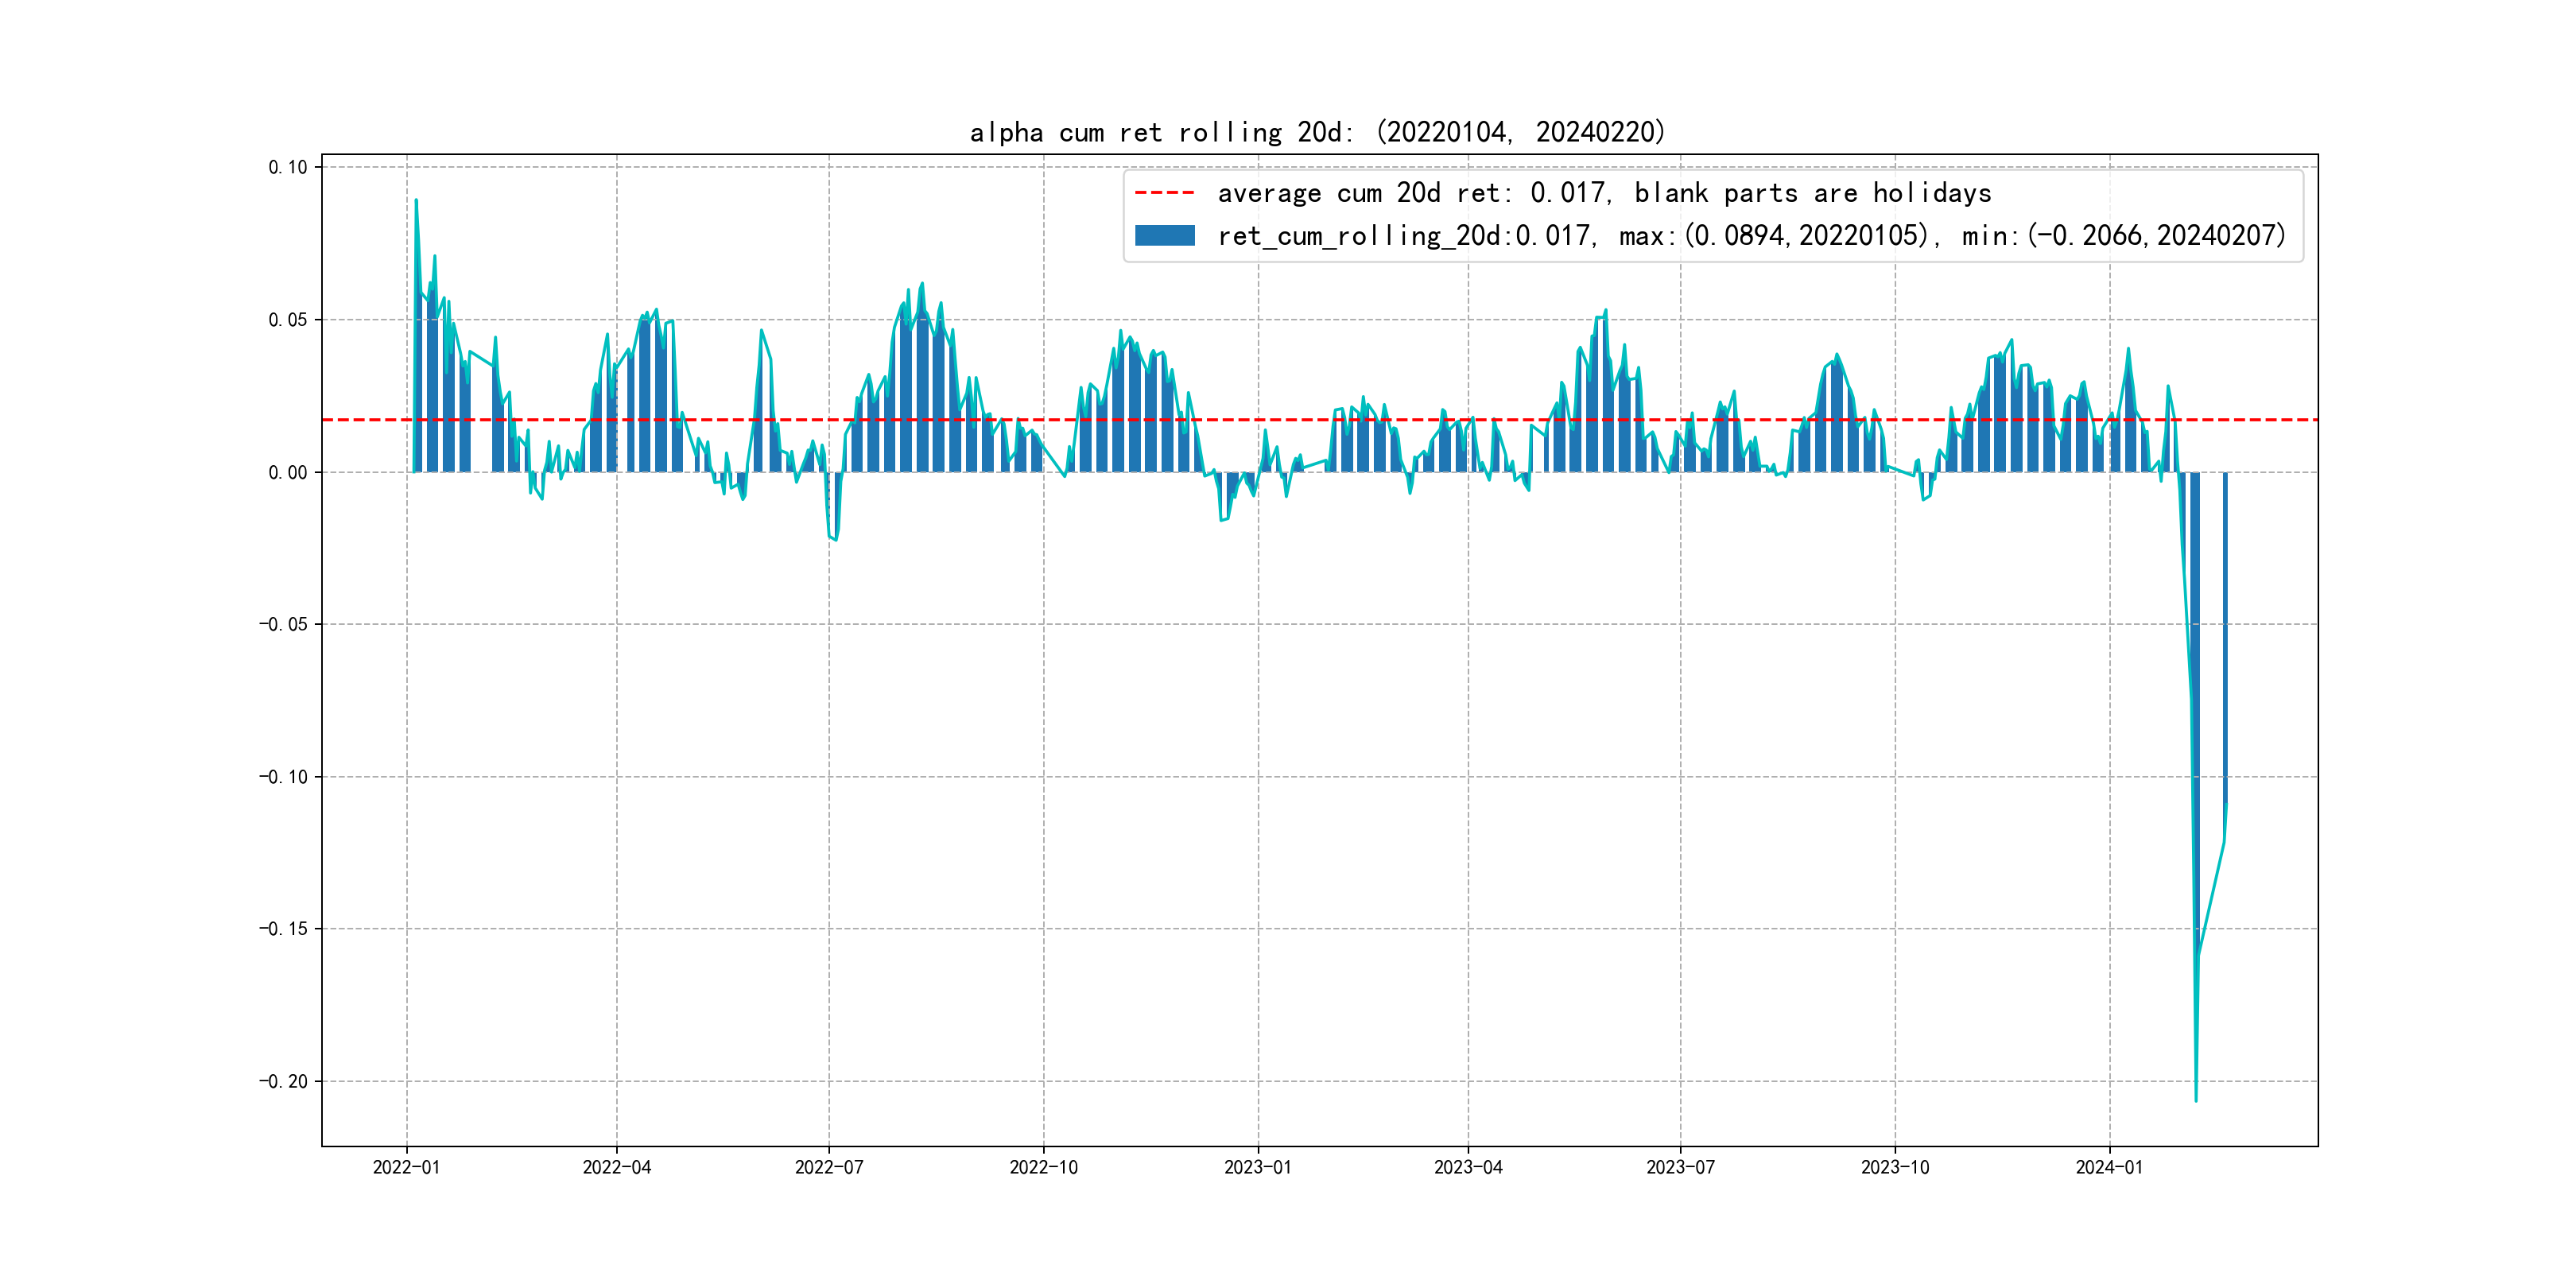Click the 0.05 y-axis tick label
Image resolution: width=2576 pixels, height=1288 pixels.
click(287, 320)
